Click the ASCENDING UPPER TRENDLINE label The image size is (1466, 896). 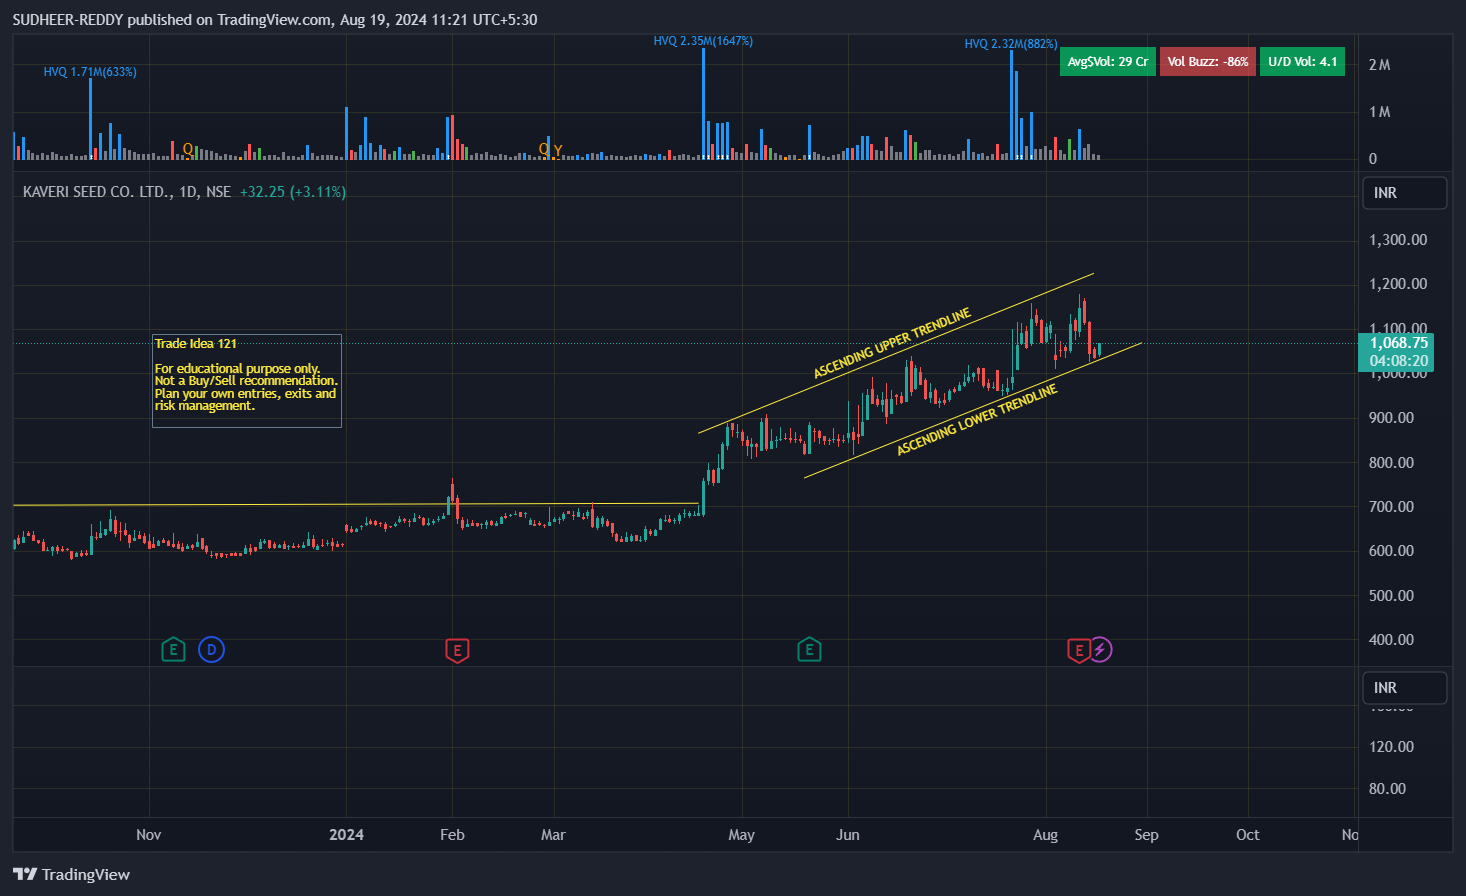[892, 343]
